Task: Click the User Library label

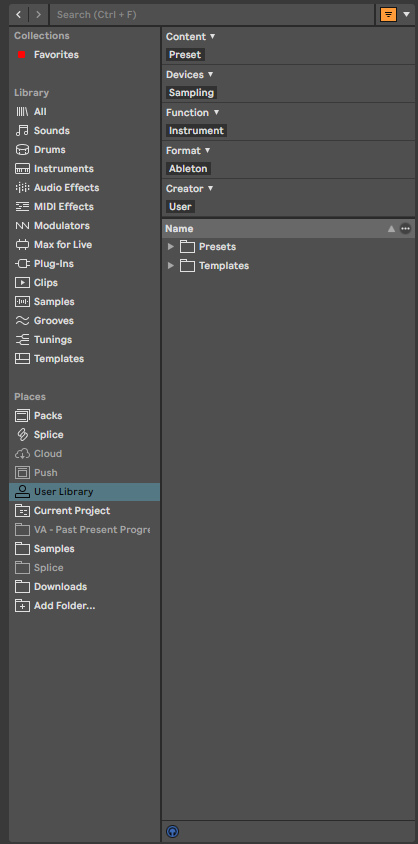Action: (63, 492)
